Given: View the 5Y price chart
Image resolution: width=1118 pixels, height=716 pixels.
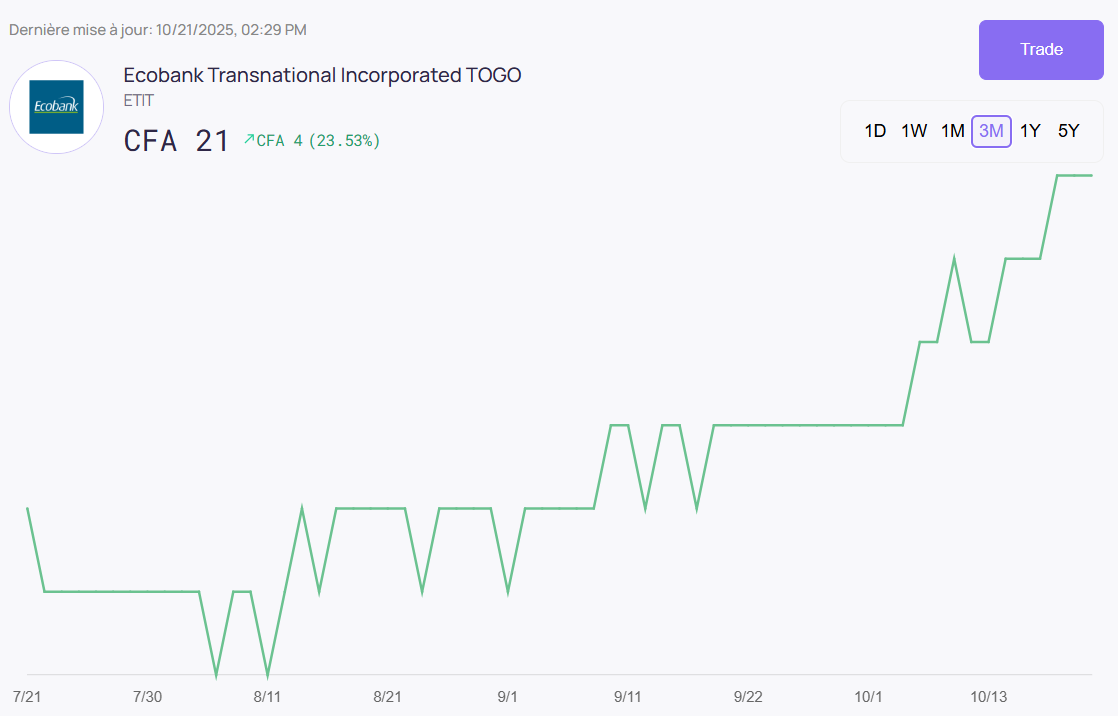Looking at the screenshot, I should 1068,131.
